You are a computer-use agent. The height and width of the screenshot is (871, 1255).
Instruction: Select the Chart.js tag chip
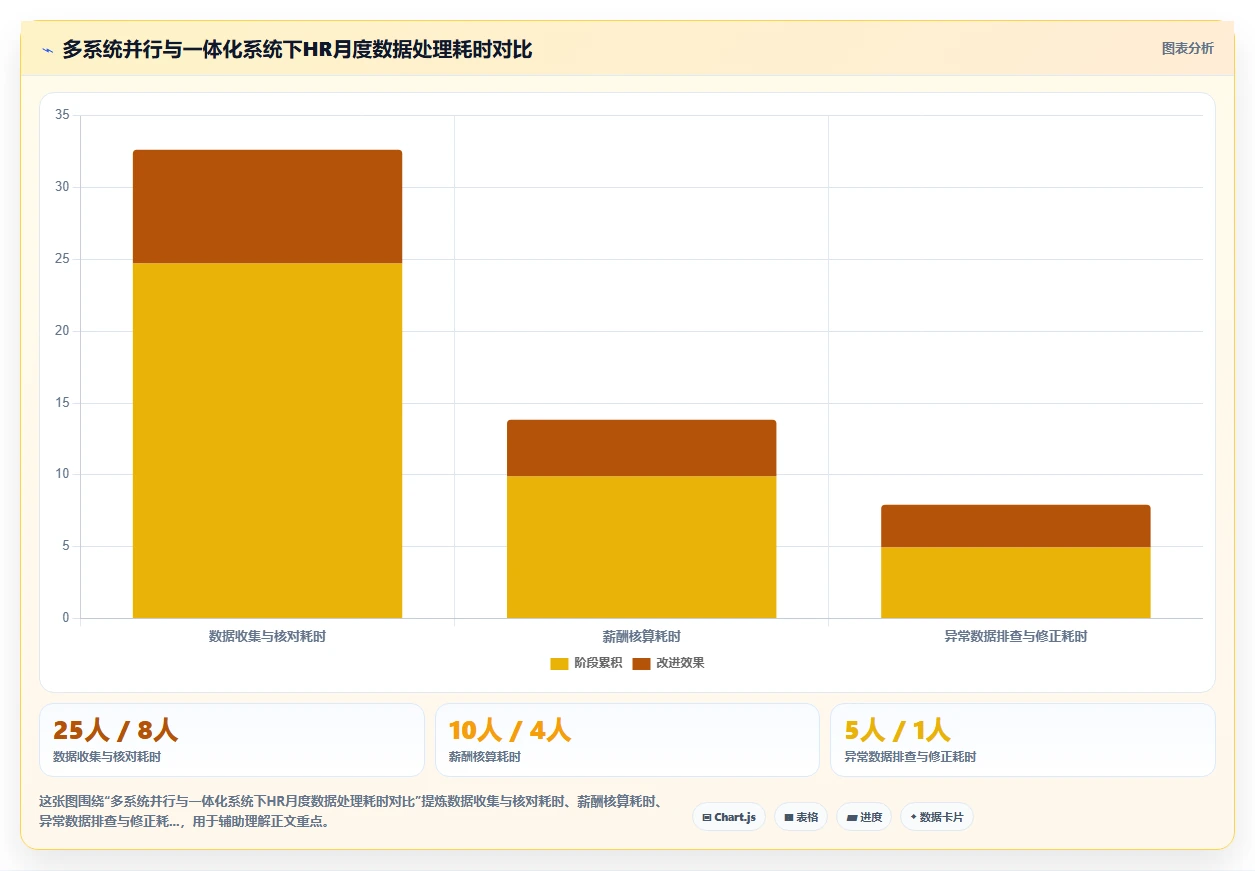pos(729,817)
